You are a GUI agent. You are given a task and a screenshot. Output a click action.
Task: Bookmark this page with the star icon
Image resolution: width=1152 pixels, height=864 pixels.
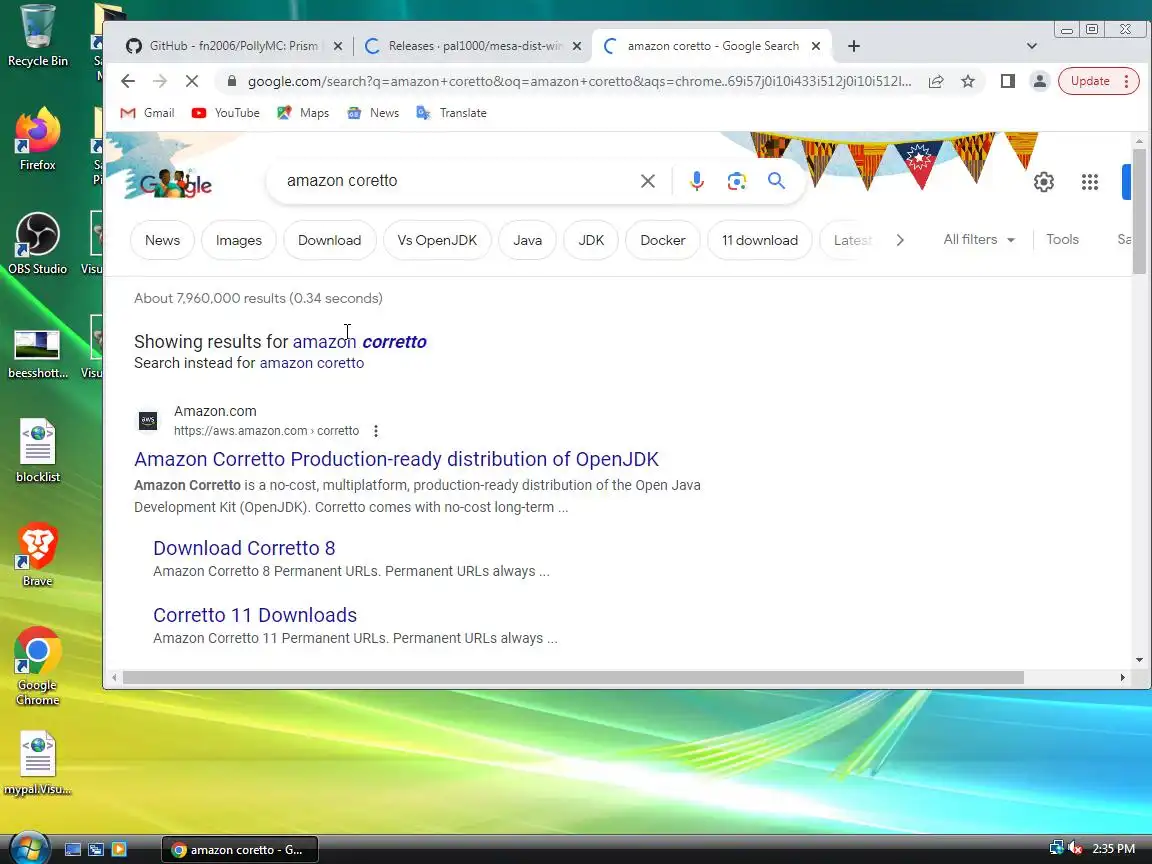click(x=968, y=81)
